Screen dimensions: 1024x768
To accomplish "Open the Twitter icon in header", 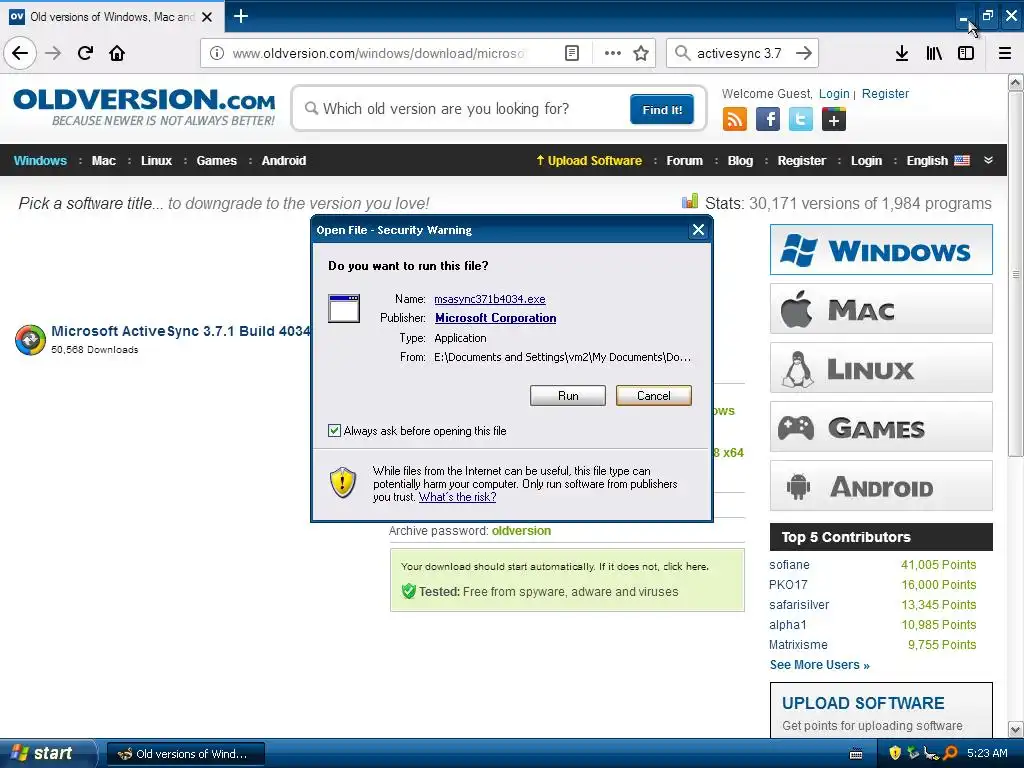I will [801, 120].
